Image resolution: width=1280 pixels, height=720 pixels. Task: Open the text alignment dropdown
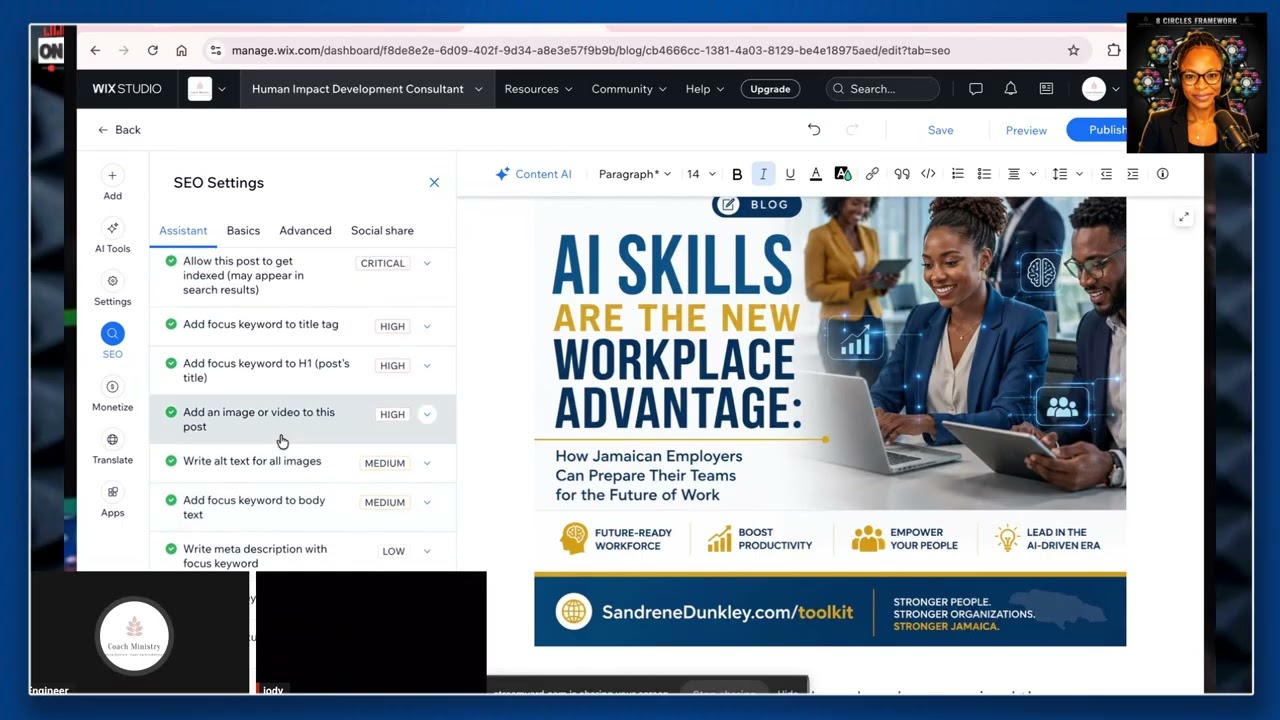click(1021, 174)
